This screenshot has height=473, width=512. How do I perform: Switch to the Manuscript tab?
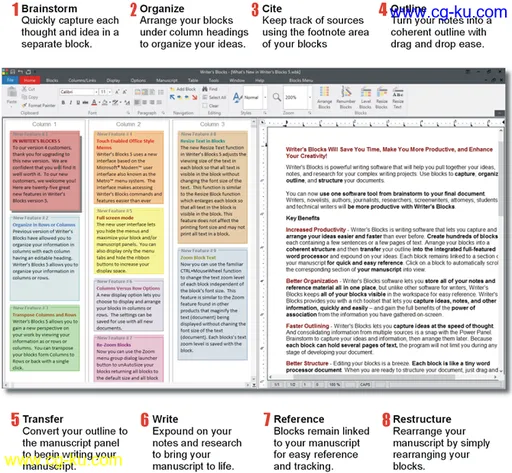point(167,80)
